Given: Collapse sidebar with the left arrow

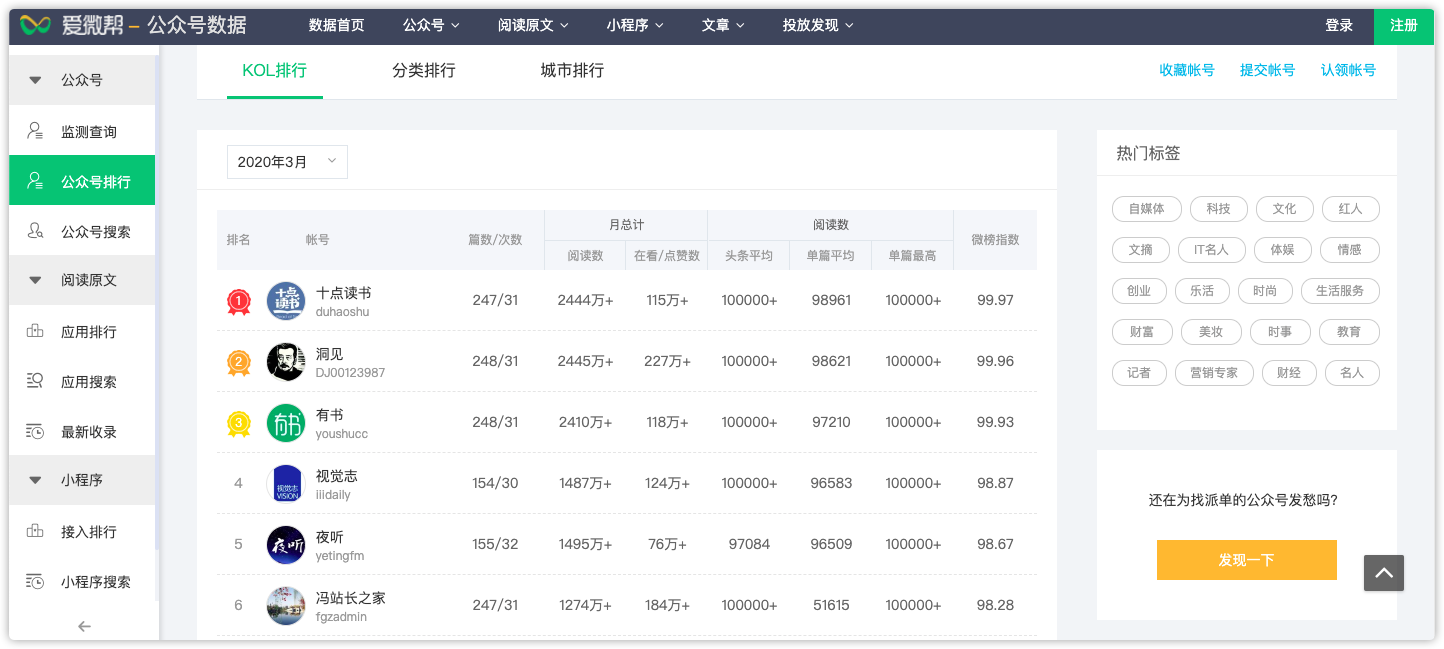Looking at the screenshot, I should click(x=84, y=626).
